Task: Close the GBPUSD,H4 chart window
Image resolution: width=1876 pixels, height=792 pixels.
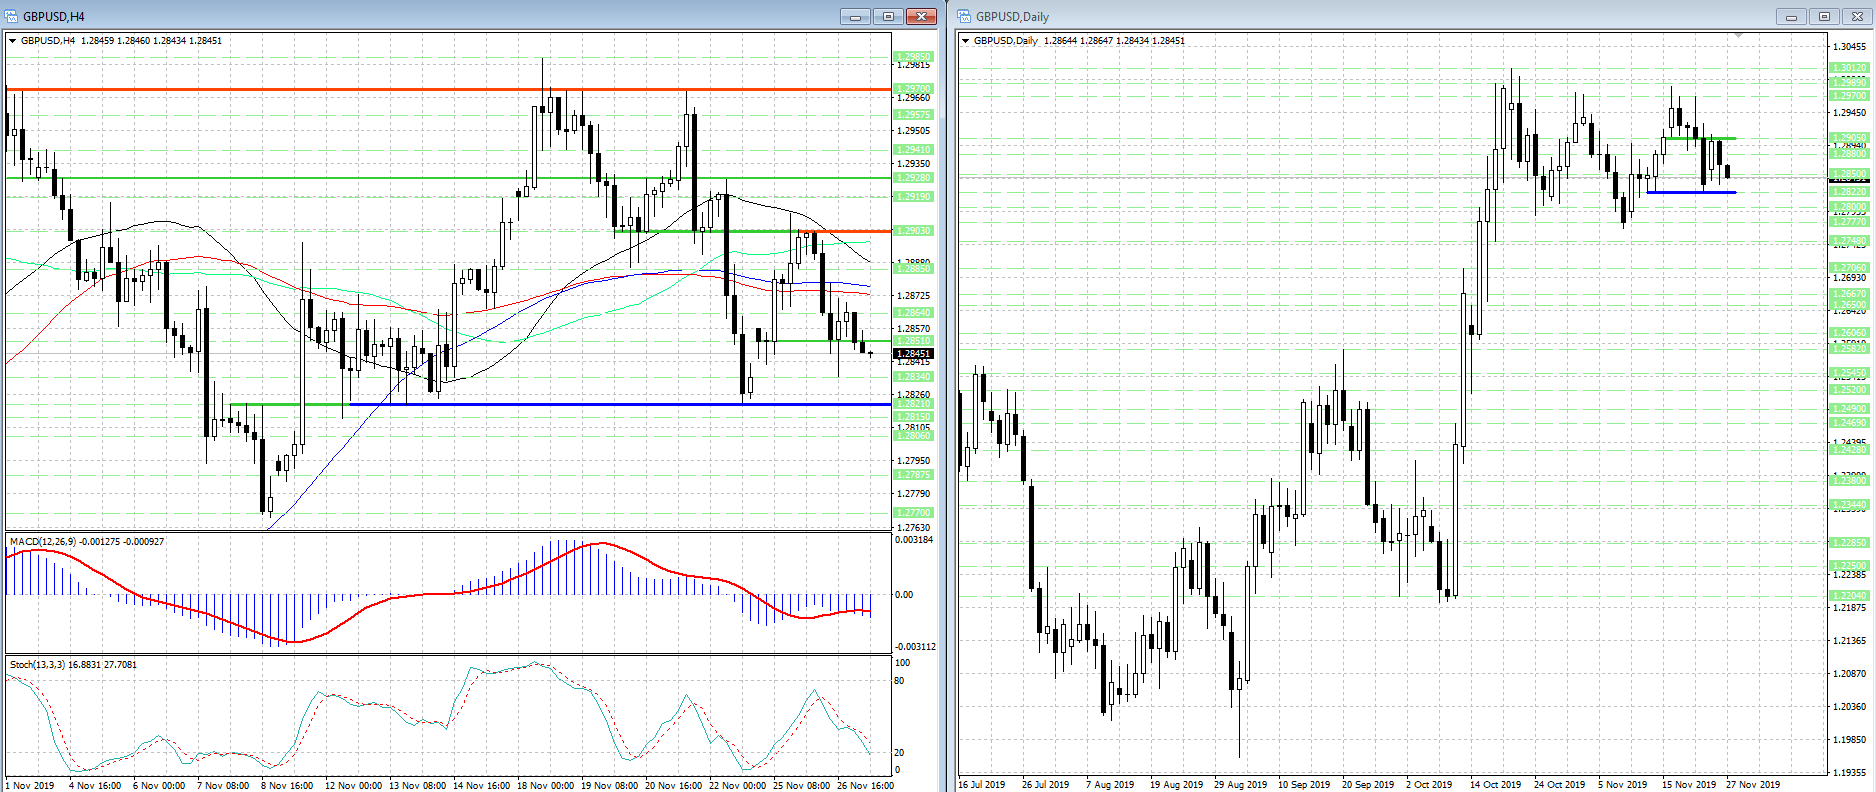Action: (x=920, y=16)
